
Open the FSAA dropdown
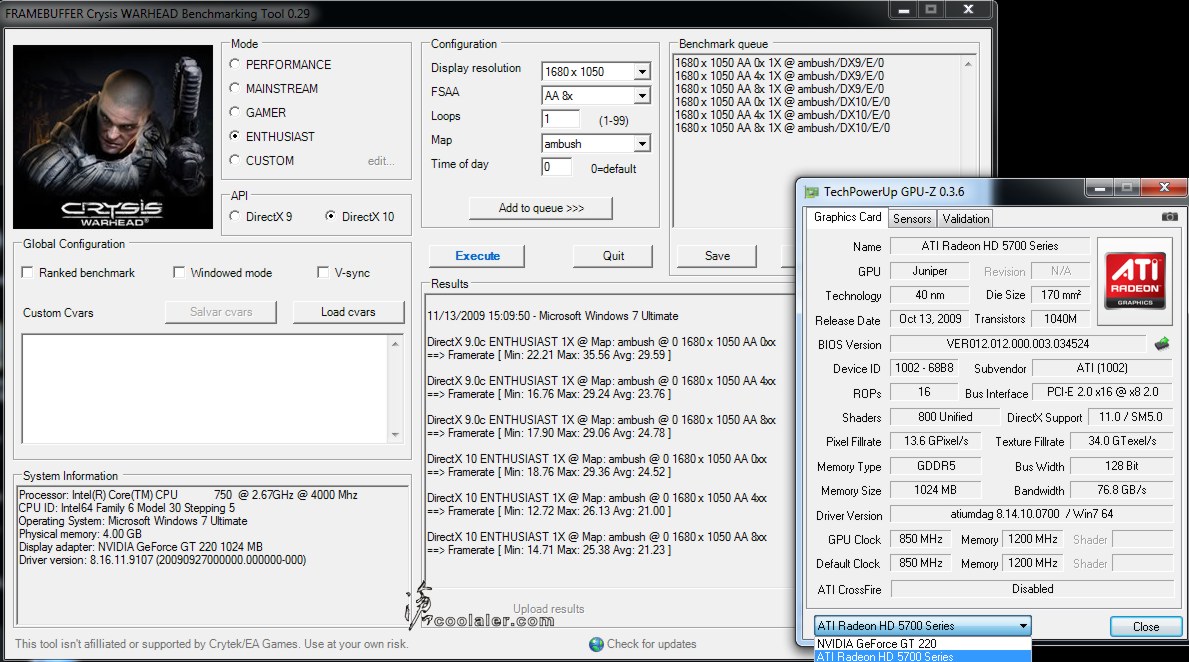[x=642, y=96]
